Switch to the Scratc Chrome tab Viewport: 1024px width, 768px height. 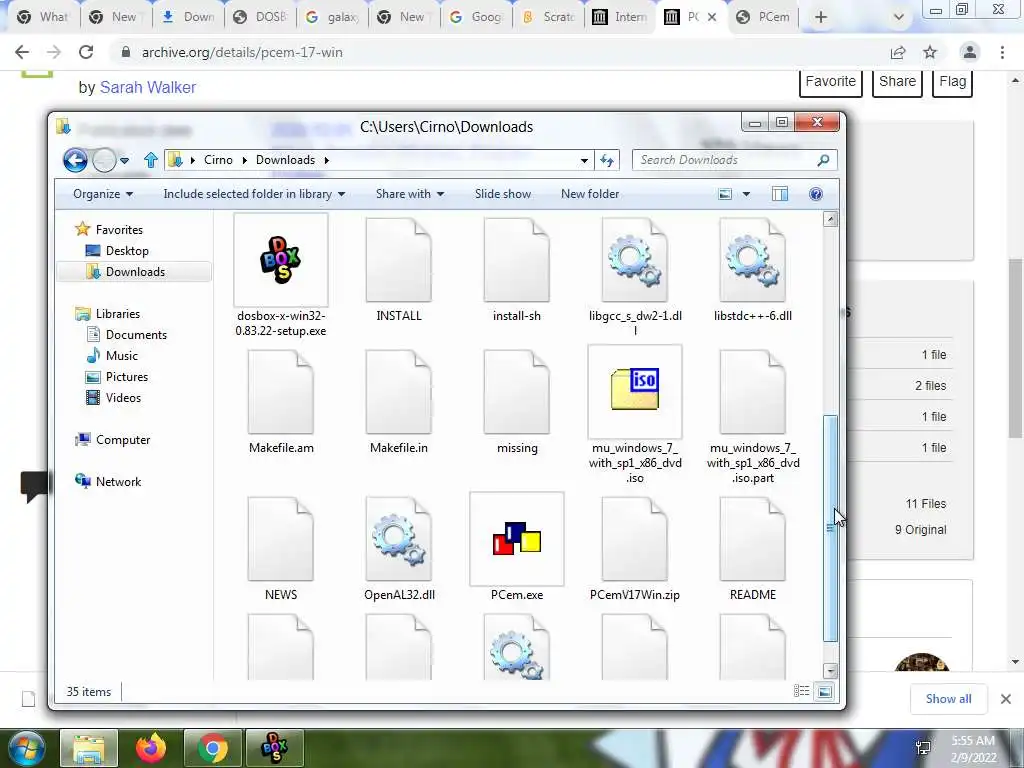coord(549,17)
